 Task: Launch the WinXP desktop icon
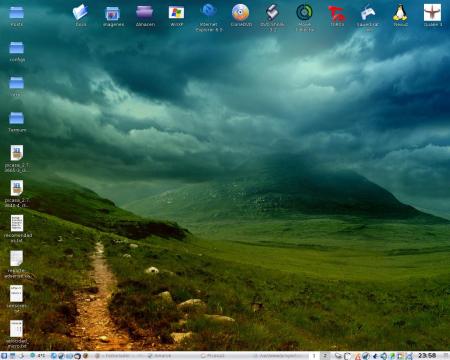pyautogui.click(x=177, y=13)
